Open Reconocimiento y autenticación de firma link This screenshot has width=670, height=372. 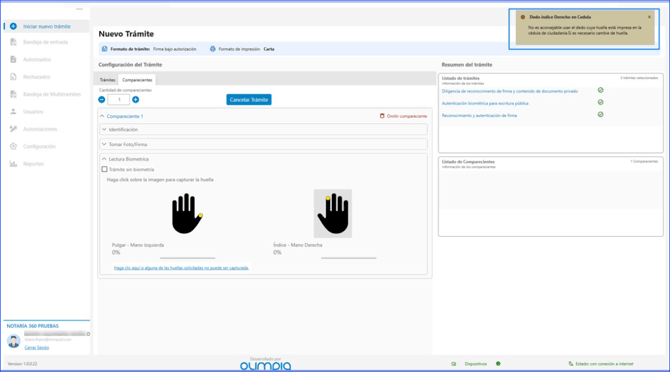[x=479, y=115]
